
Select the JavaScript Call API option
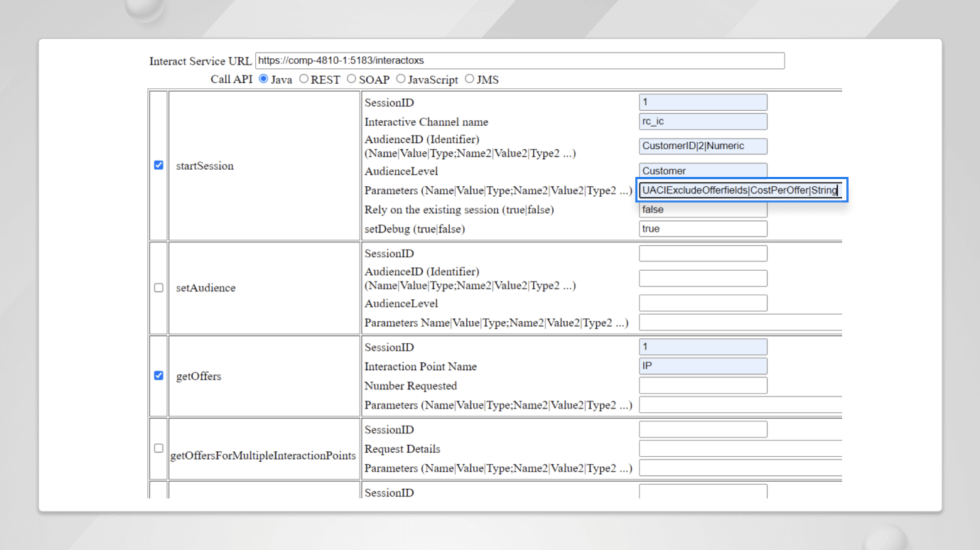(x=401, y=79)
